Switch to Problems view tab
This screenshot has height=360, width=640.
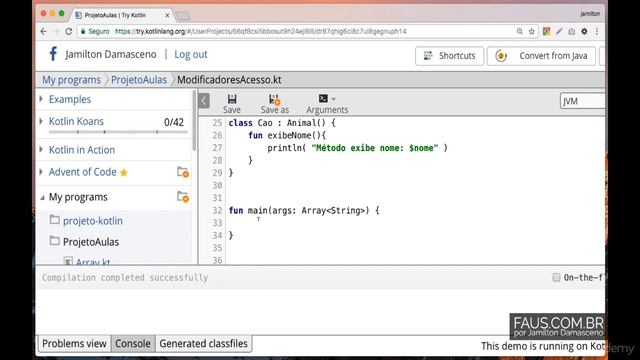pos(74,344)
